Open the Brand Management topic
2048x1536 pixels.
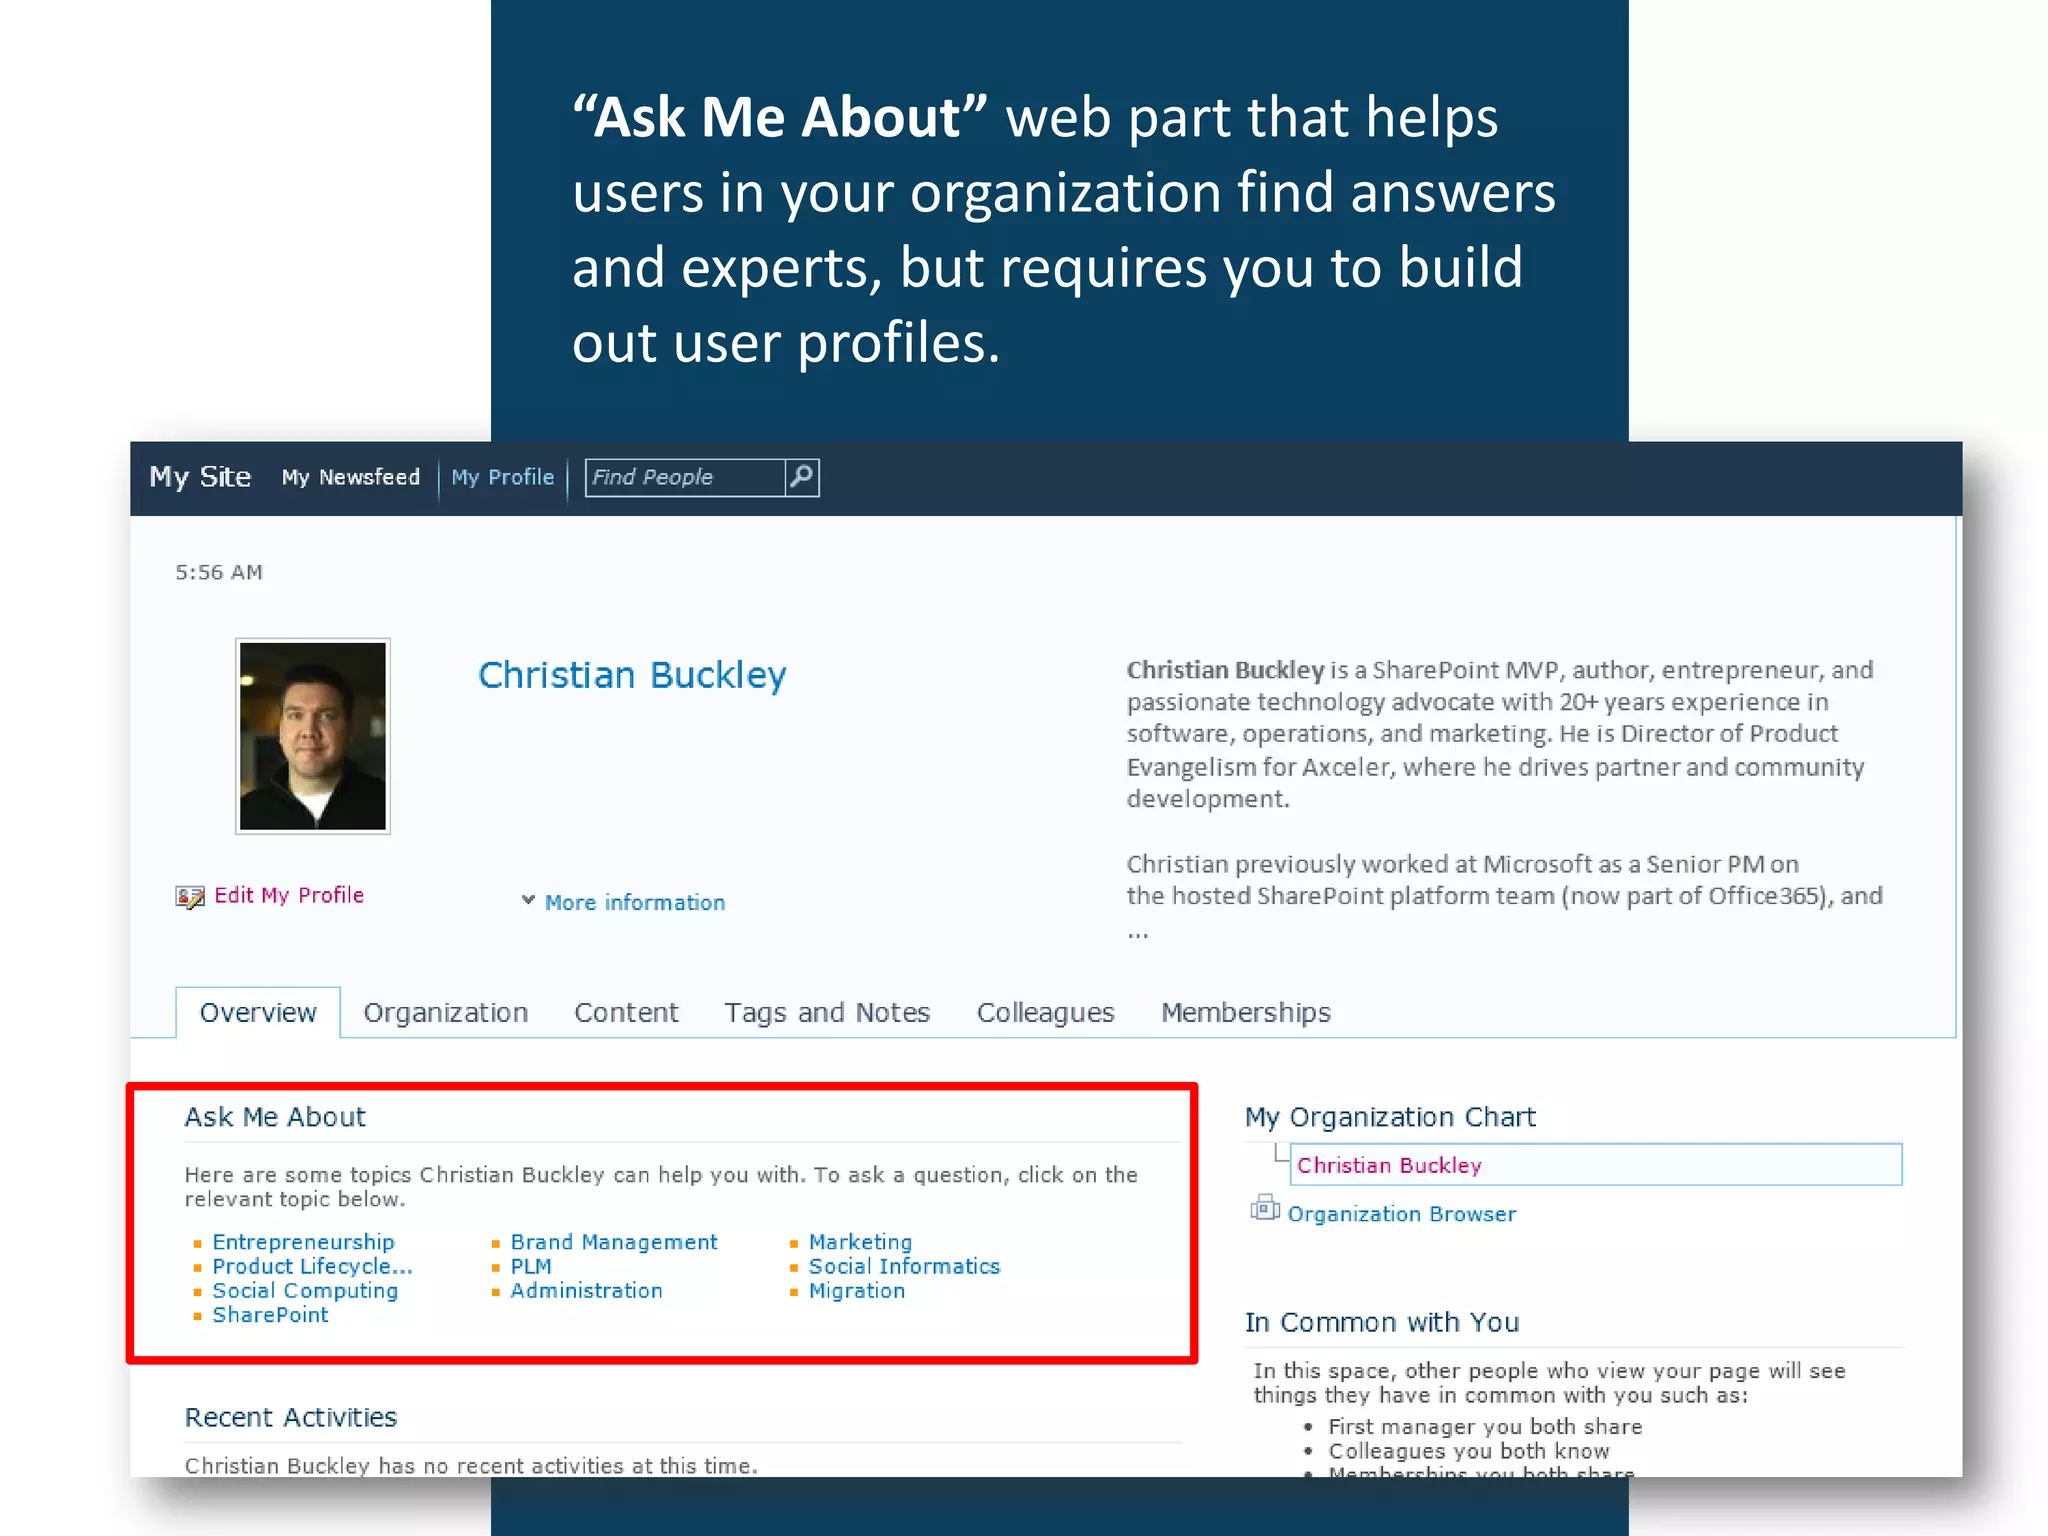(614, 1242)
